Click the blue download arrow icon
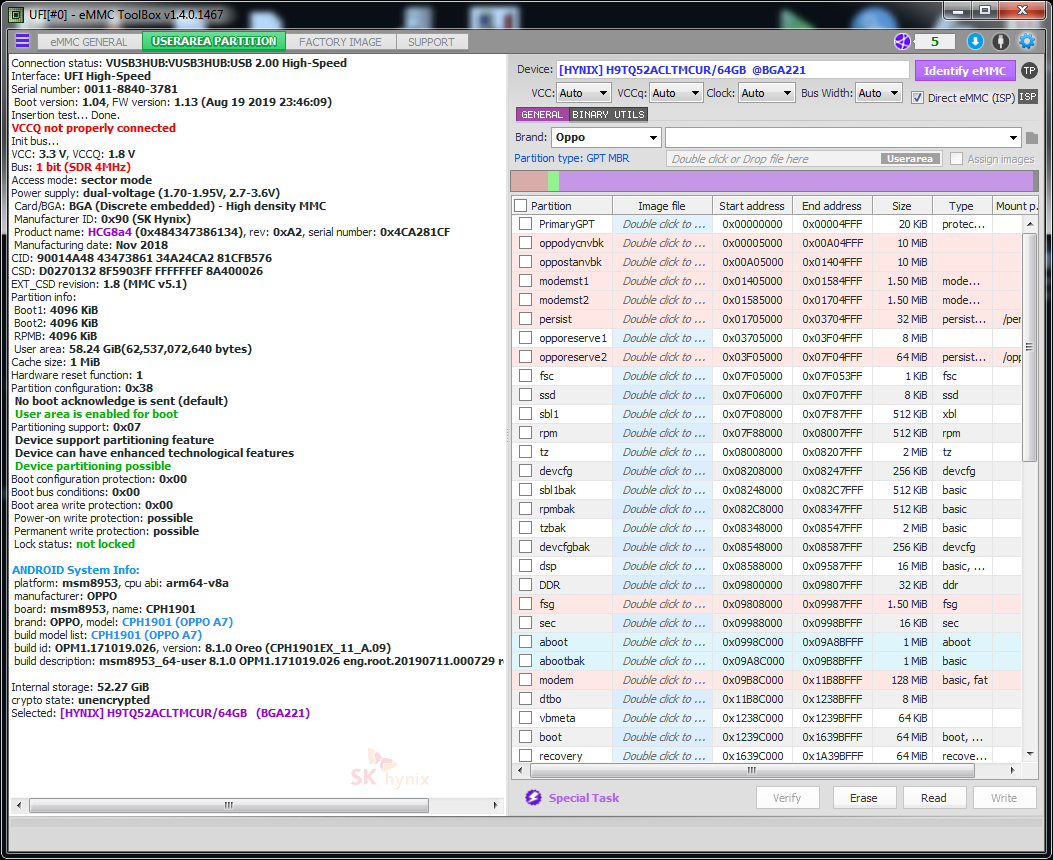Viewport: 1053px width, 860px height. tap(975, 41)
